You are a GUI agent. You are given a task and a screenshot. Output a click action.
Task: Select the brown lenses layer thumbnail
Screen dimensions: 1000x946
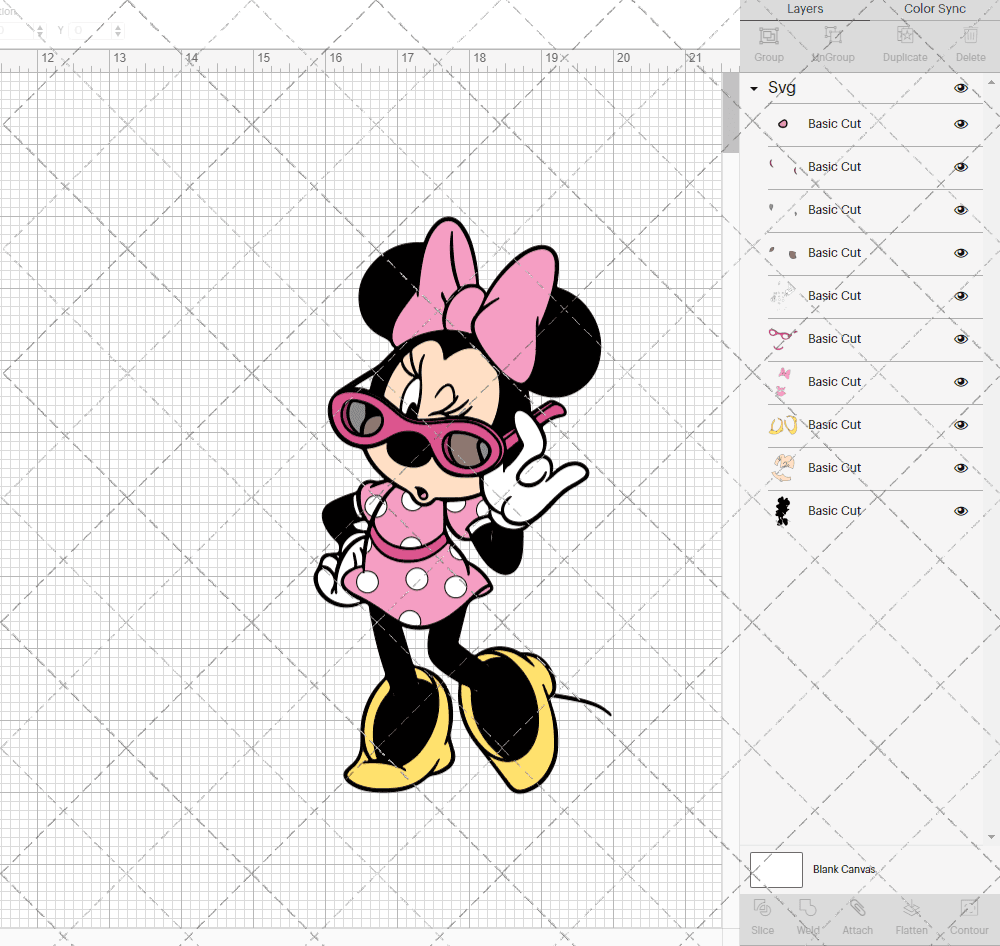tap(783, 253)
